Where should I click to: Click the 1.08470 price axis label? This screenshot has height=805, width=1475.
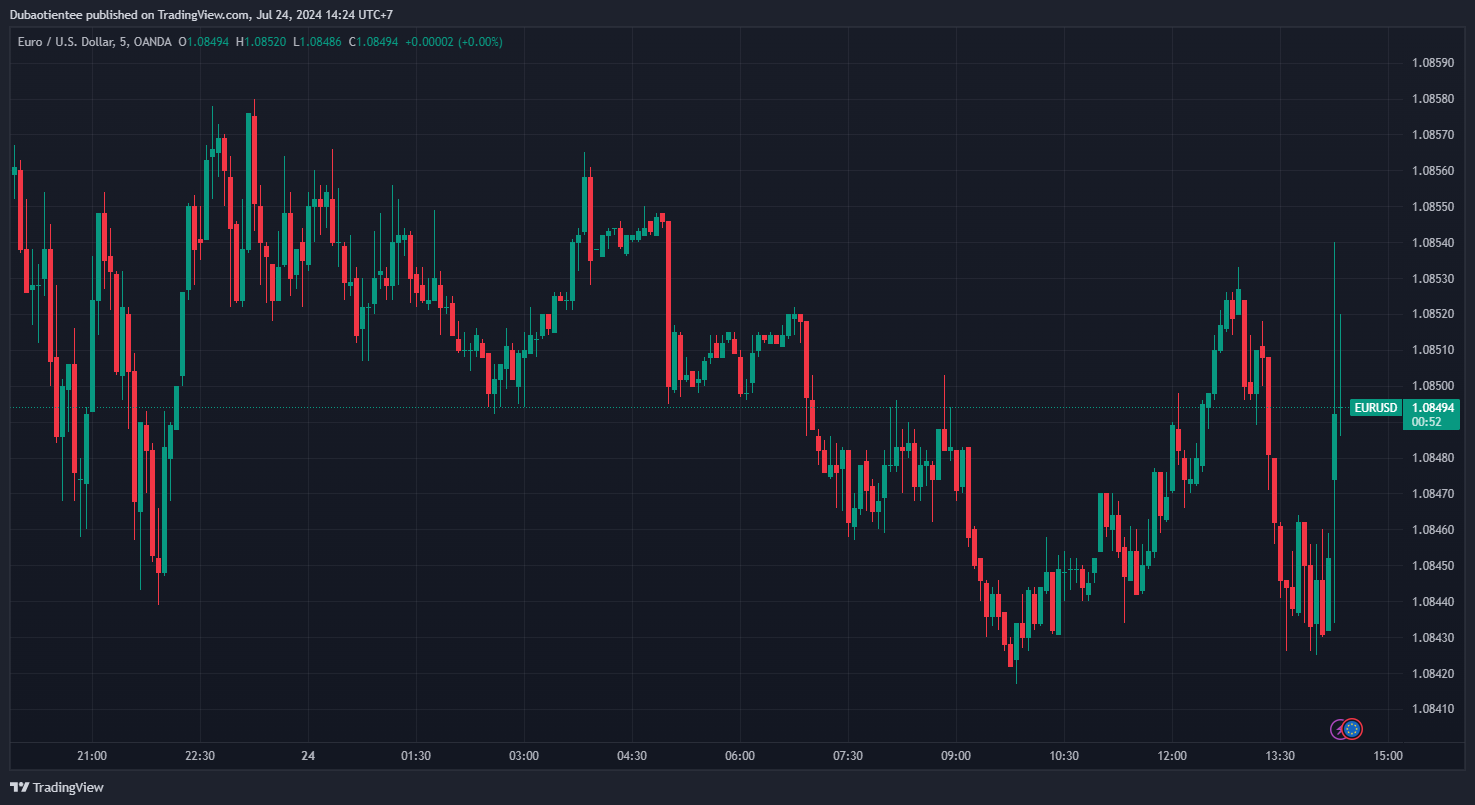(1433, 494)
